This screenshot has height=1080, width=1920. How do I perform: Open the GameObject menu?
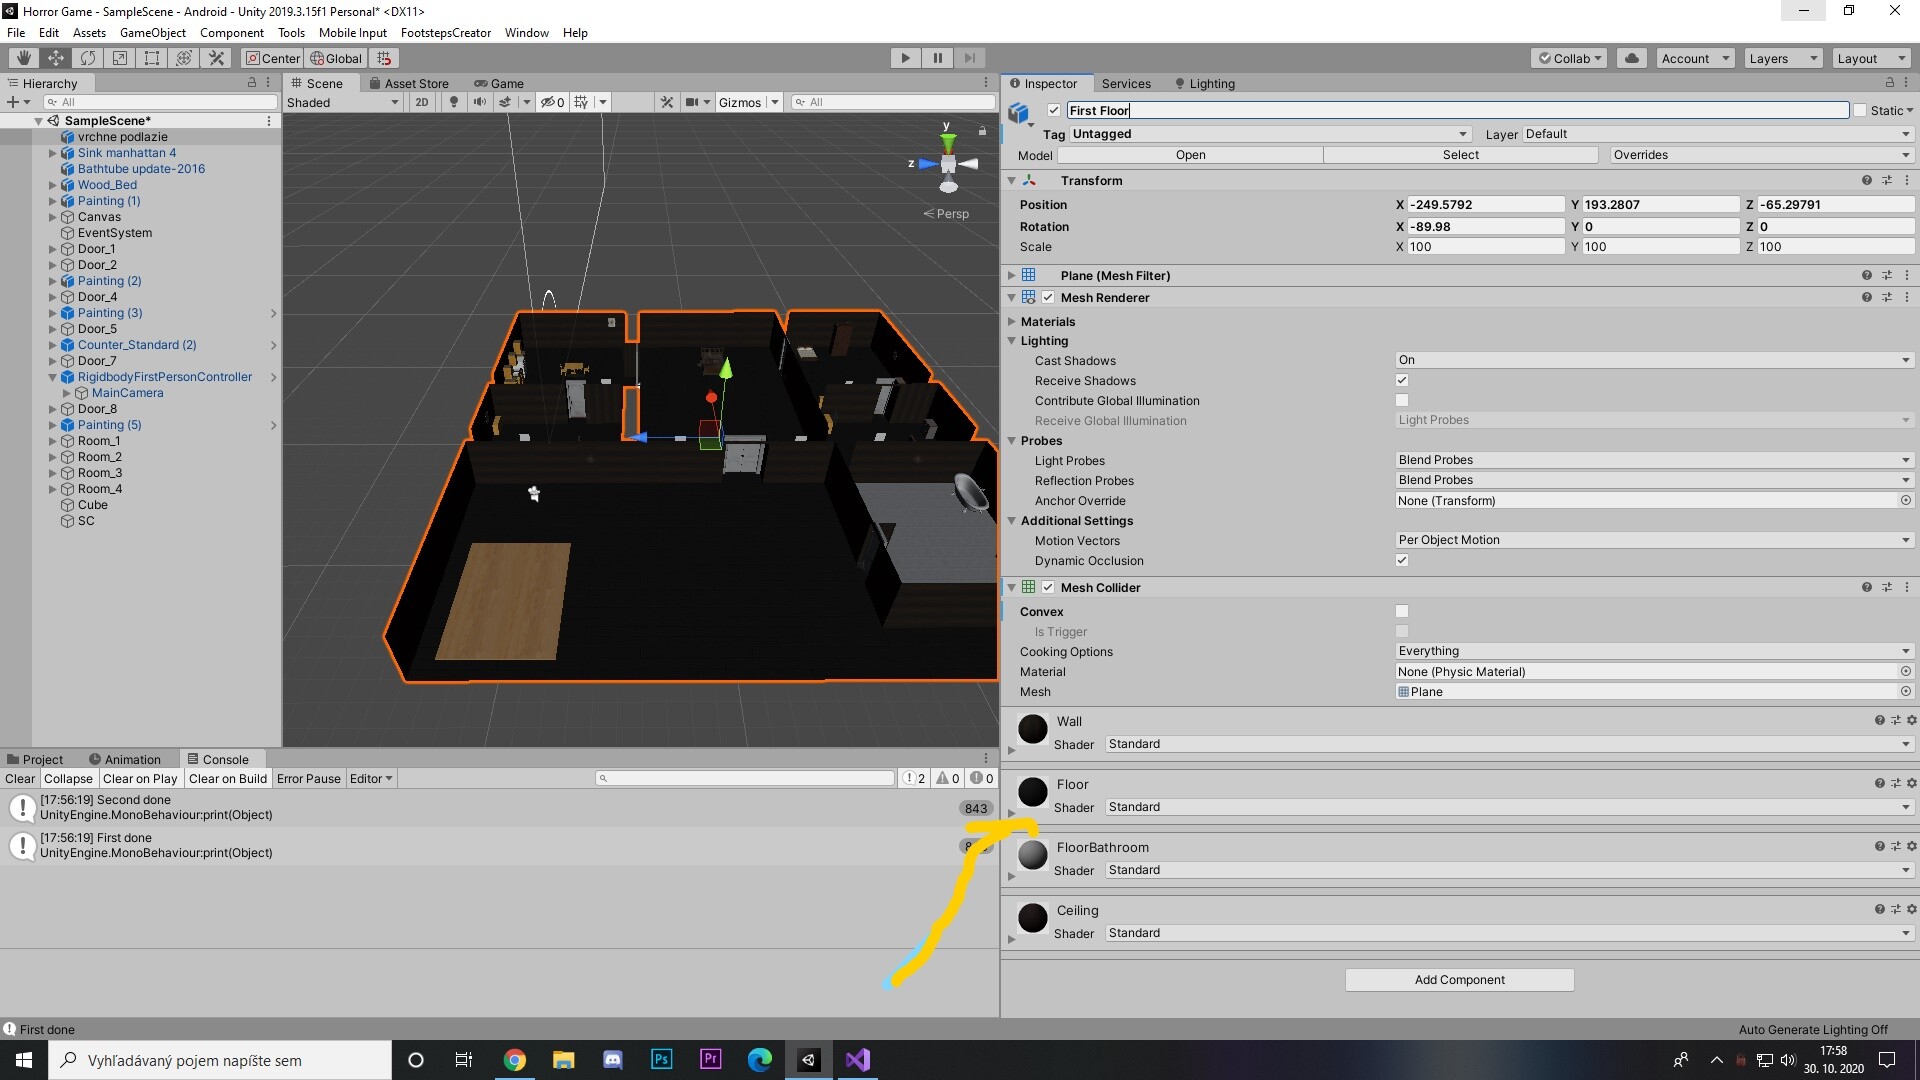pos(152,32)
